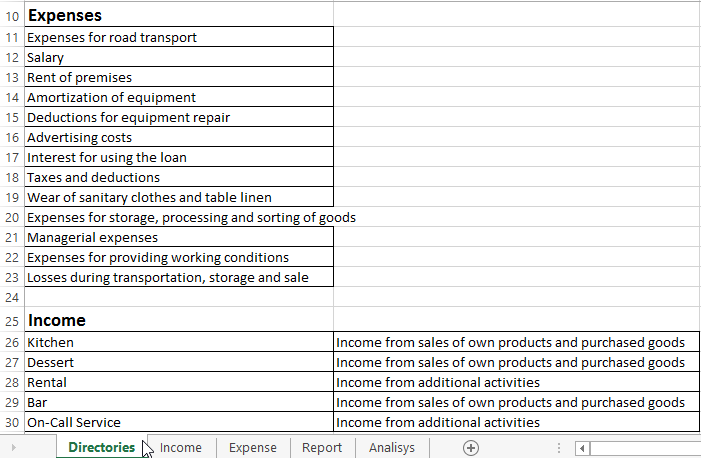Select row 11 header
The width and height of the screenshot is (701, 458).
point(12,37)
